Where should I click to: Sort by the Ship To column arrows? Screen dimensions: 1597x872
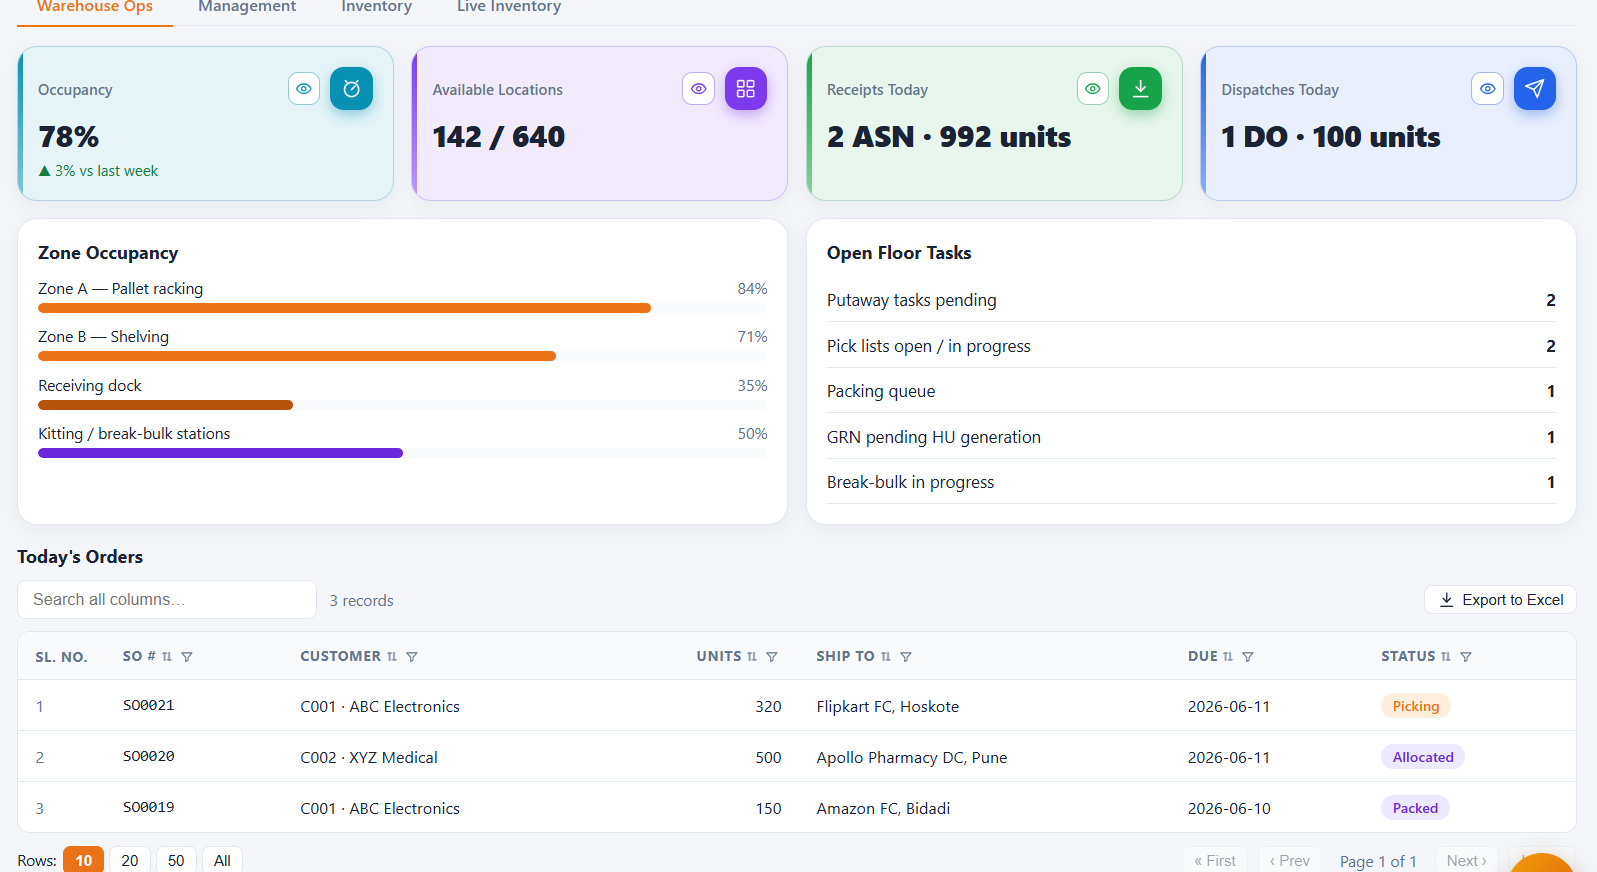886,657
